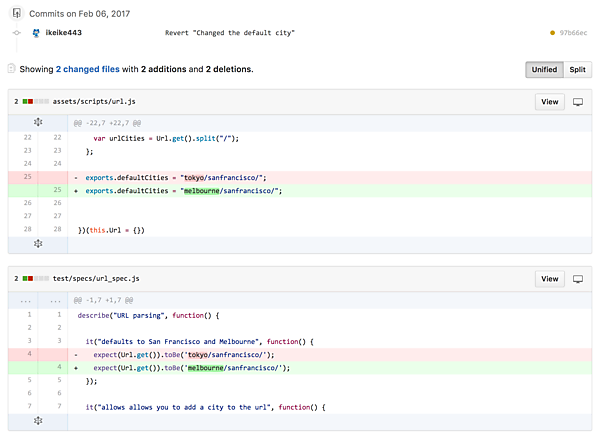Click the yellow build status dot
Viewport: 600px width, 437px height.
[552, 33]
